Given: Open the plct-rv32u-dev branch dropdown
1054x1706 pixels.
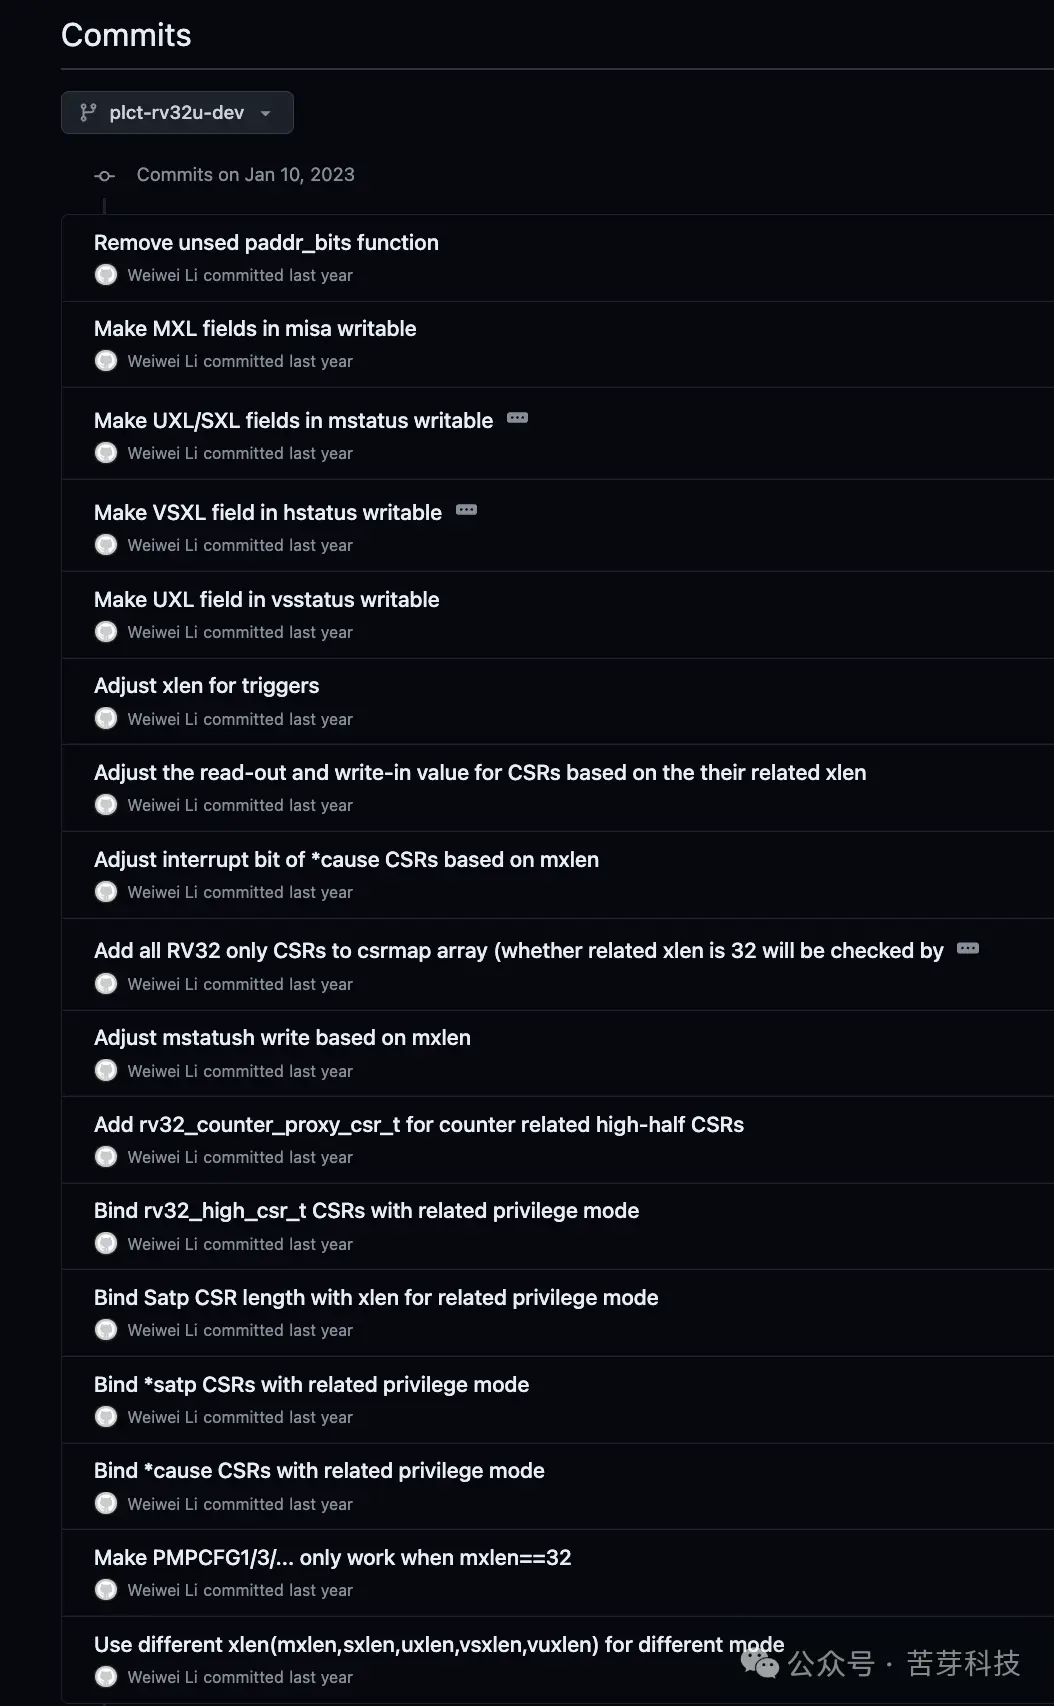Looking at the screenshot, I should [177, 112].
